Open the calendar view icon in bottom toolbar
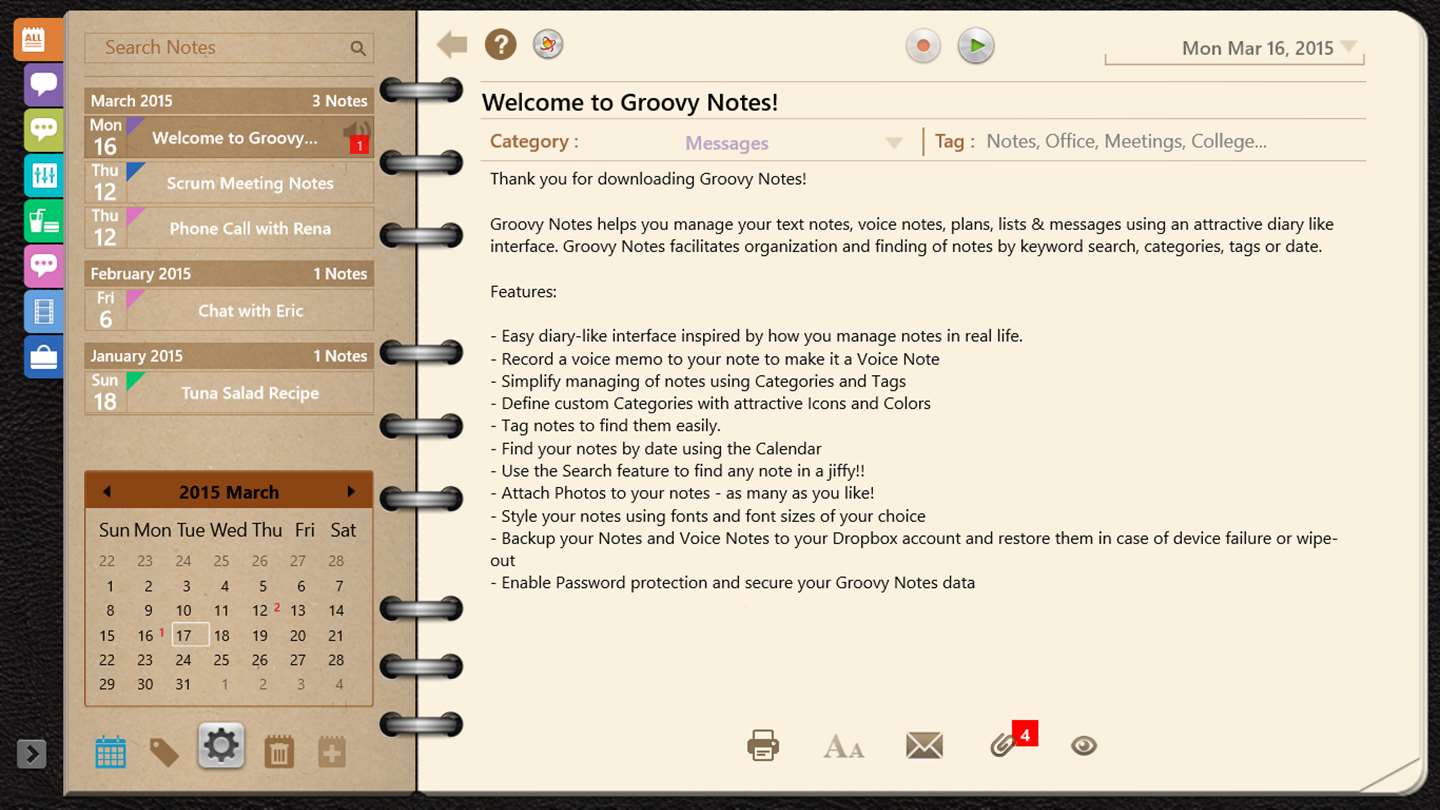 click(110, 752)
